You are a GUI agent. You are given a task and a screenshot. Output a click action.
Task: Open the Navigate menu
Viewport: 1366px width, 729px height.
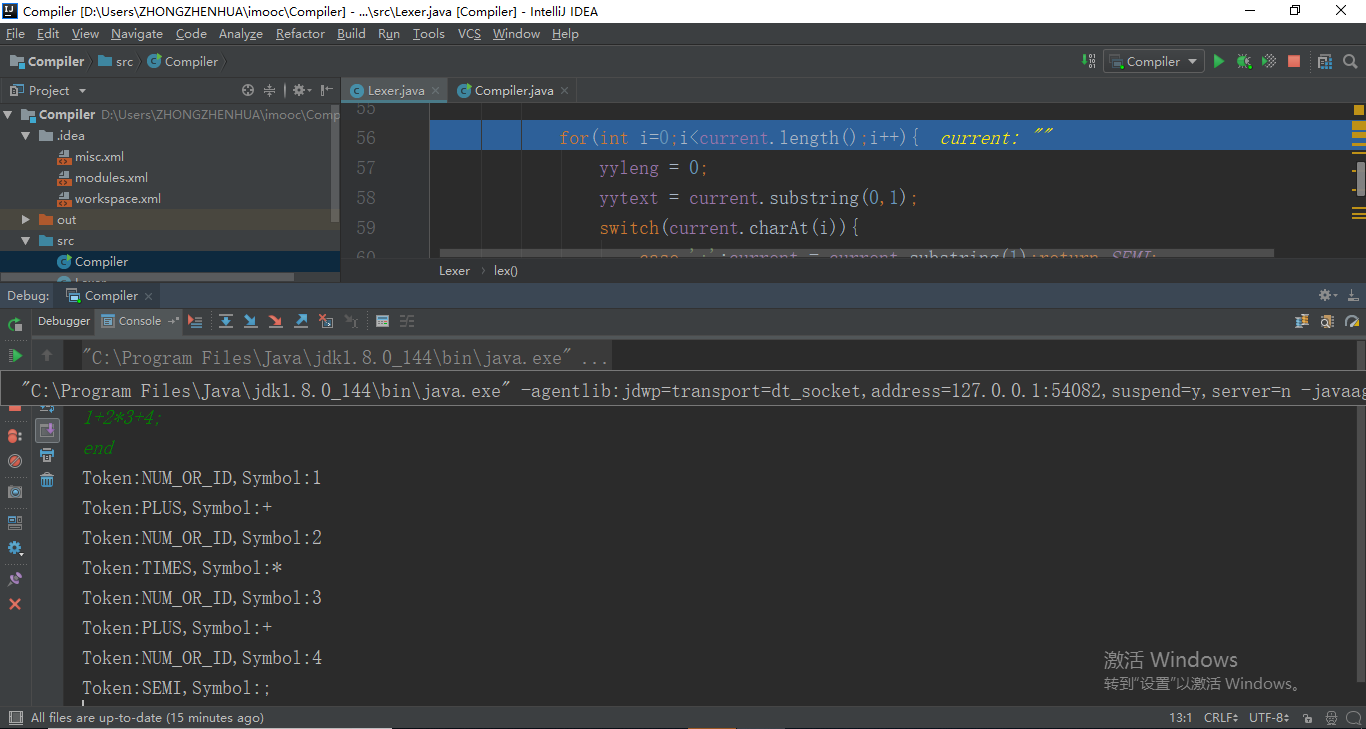coord(137,33)
